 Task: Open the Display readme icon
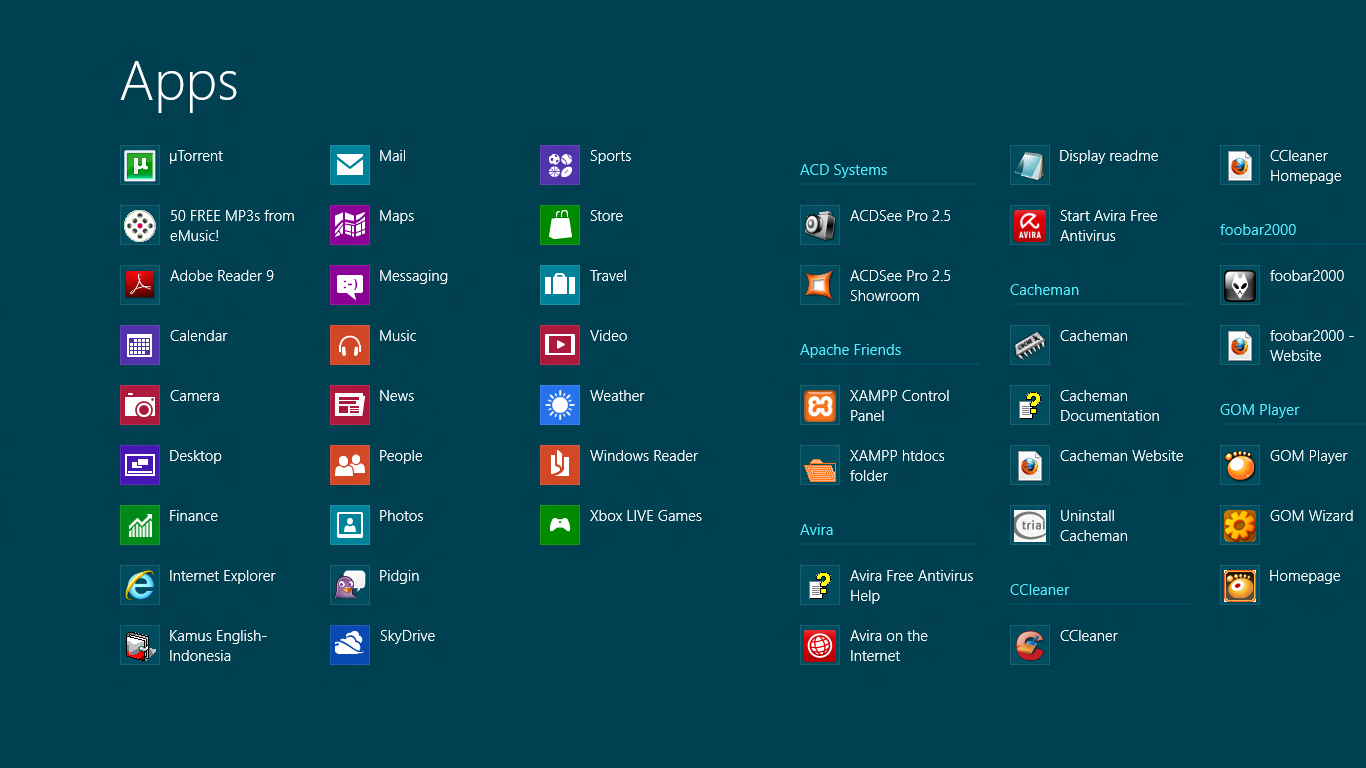(1030, 165)
